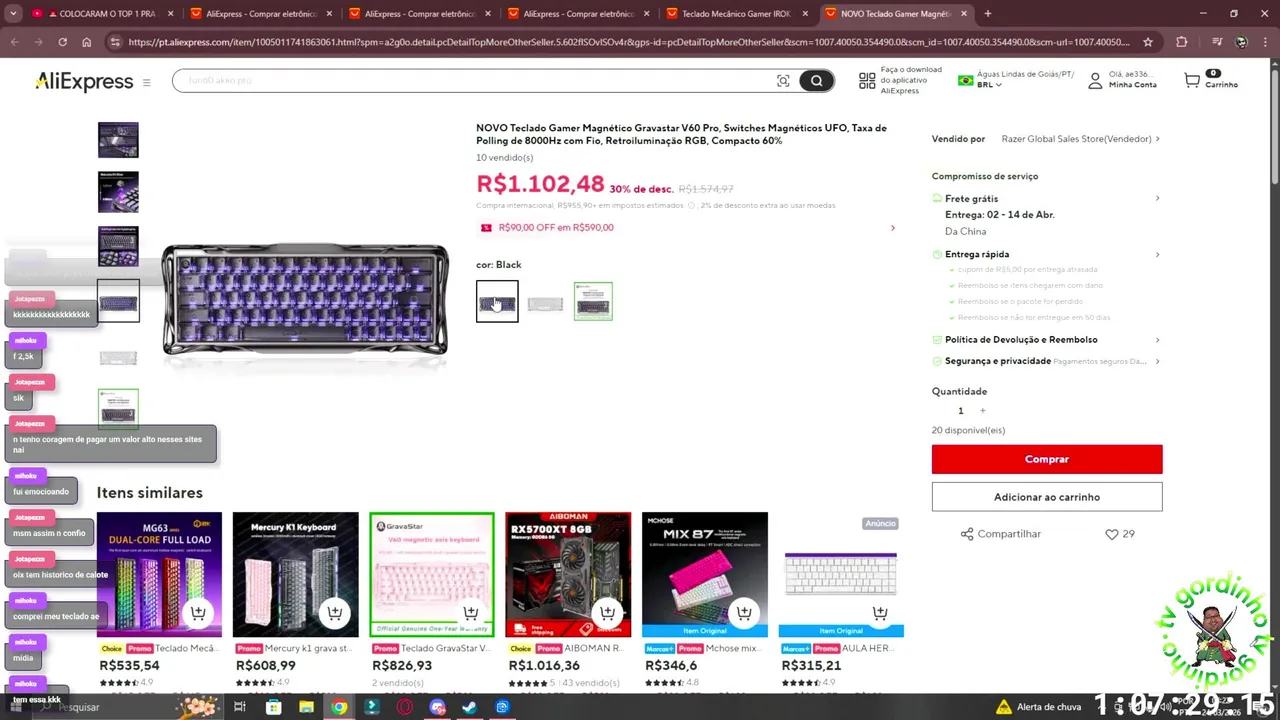
Task: Open a new browser tab
Action: point(987,14)
